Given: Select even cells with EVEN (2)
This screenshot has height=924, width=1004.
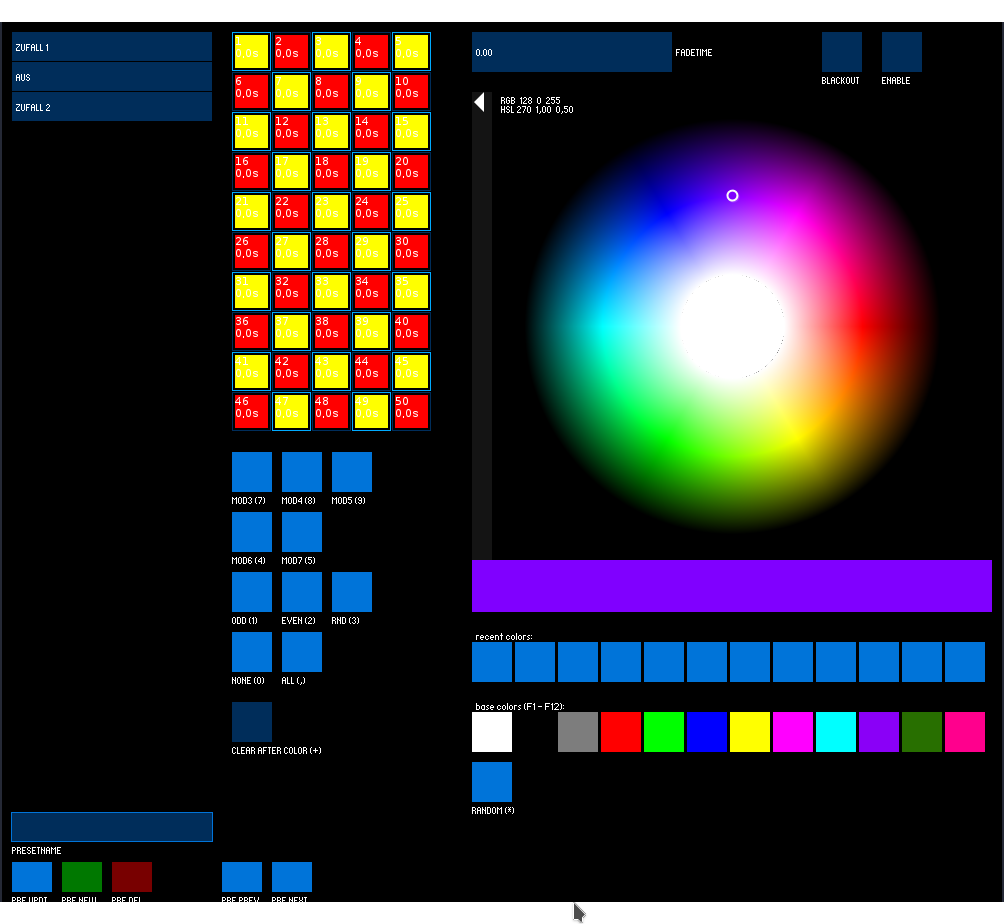Looking at the screenshot, I should tap(302, 592).
